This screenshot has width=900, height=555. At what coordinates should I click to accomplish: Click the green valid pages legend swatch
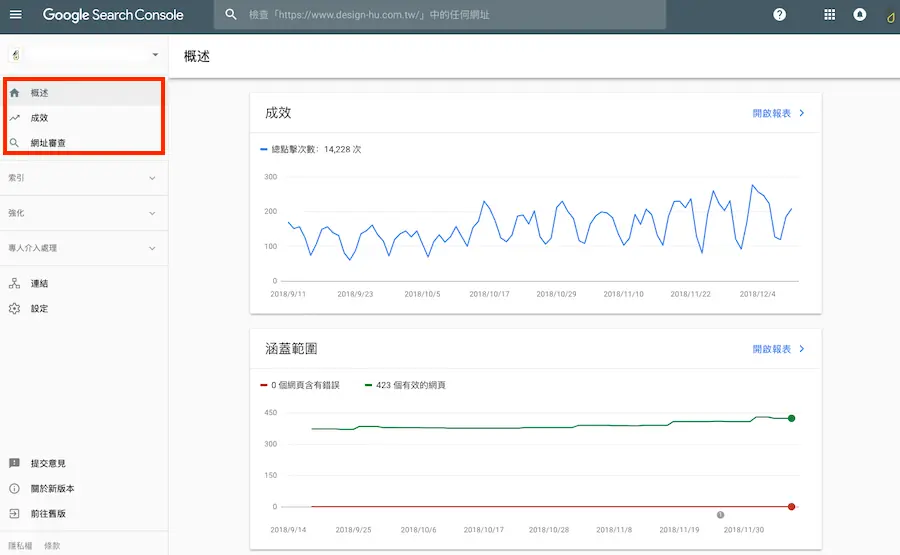(368, 385)
